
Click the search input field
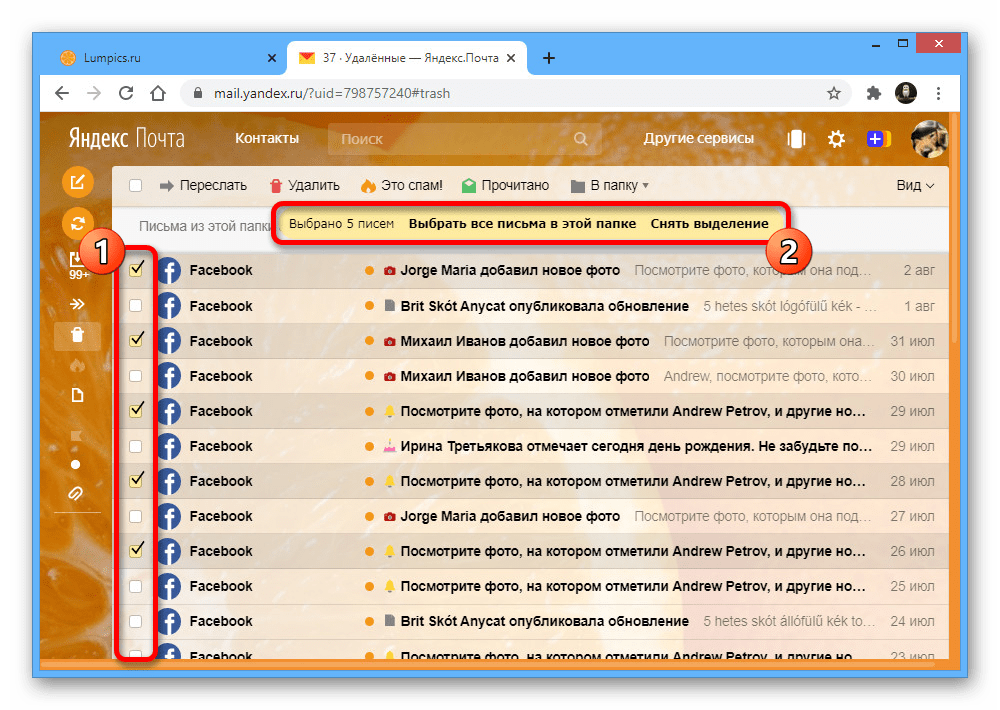pyautogui.click(x=450, y=139)
